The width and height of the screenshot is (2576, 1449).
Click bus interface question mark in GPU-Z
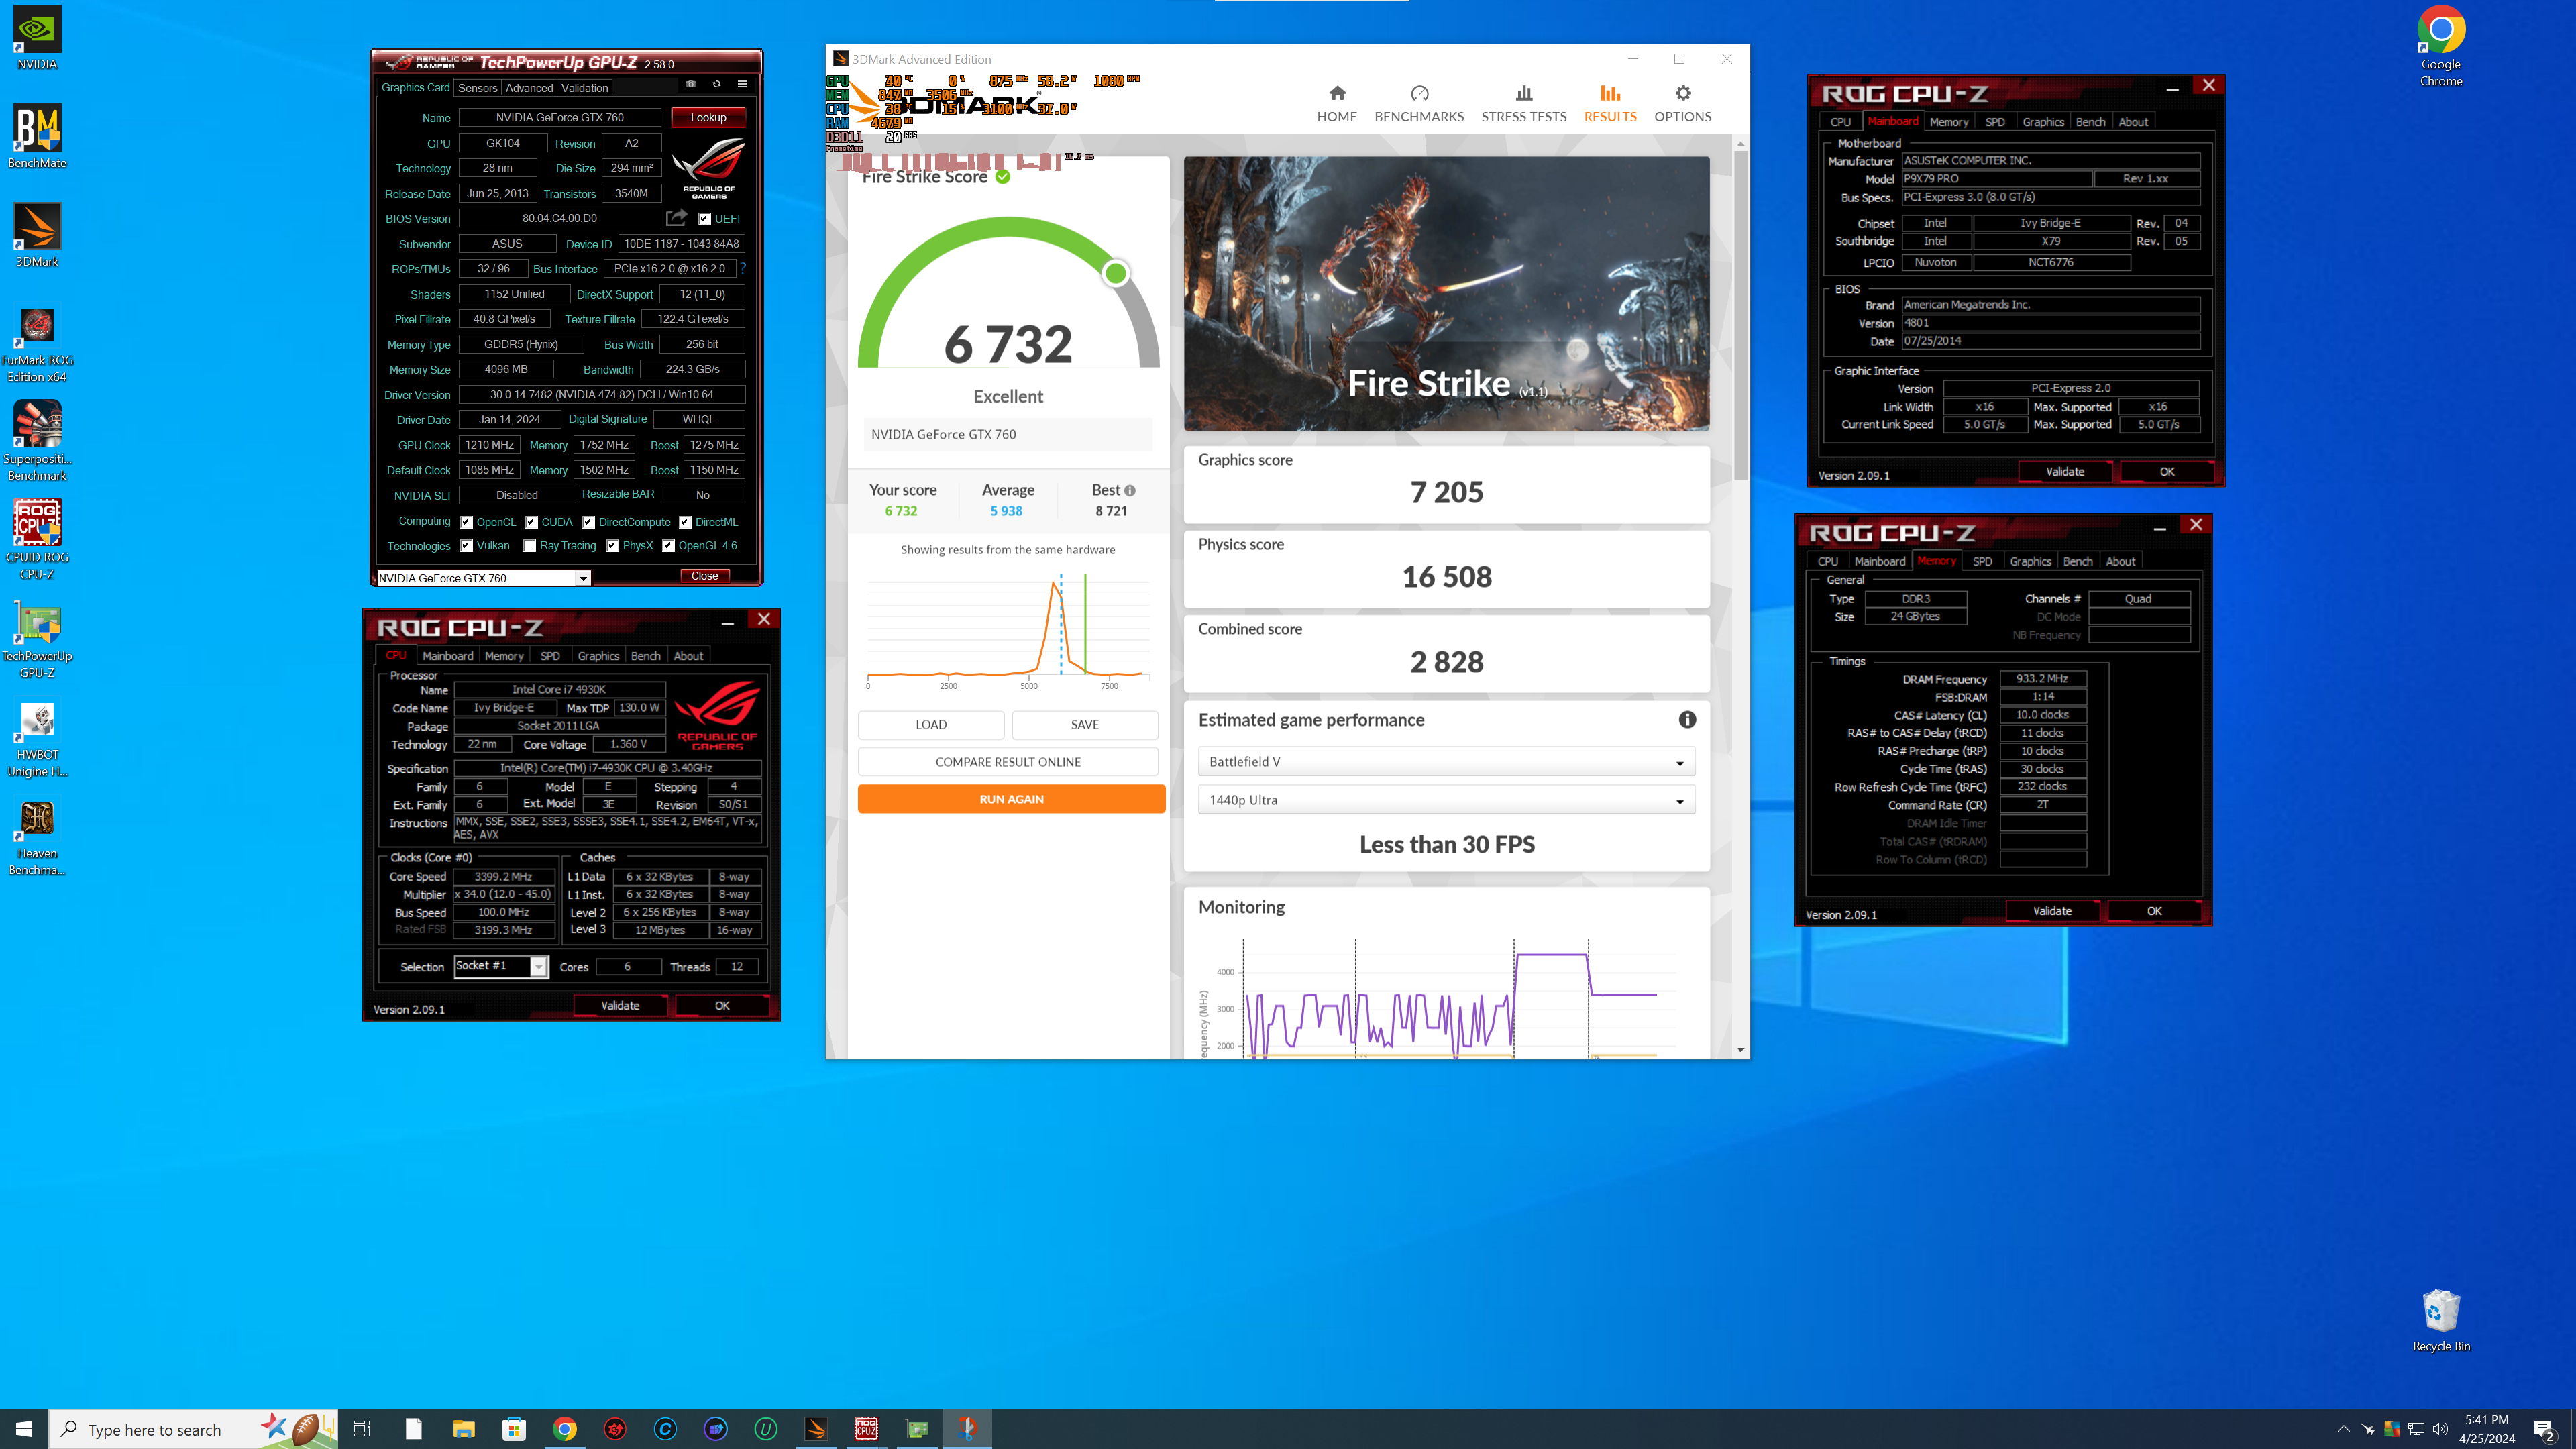[x=743, y=268]
